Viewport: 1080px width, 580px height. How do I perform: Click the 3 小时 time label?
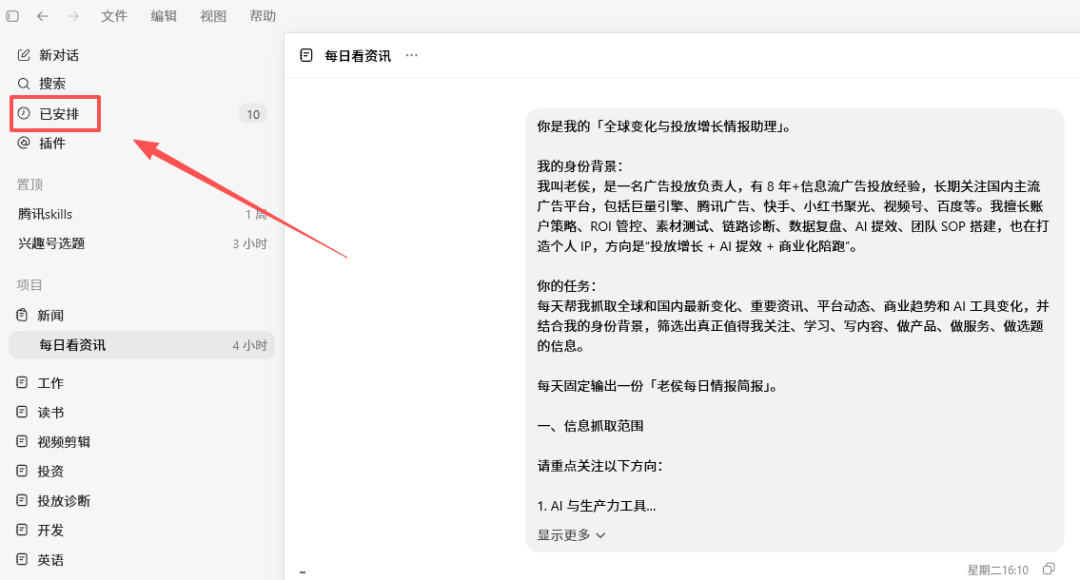pyautogui.click(x=249, y=244)
